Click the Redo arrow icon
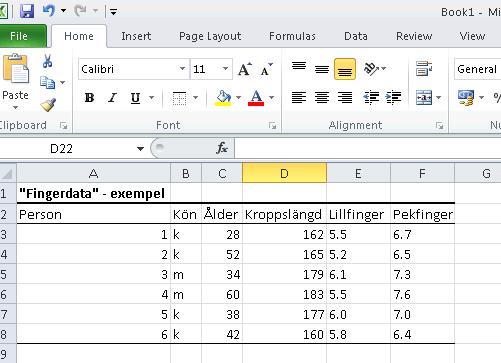Image resolution: width=501 pixels, height=363 pixels. coord(80,11)
